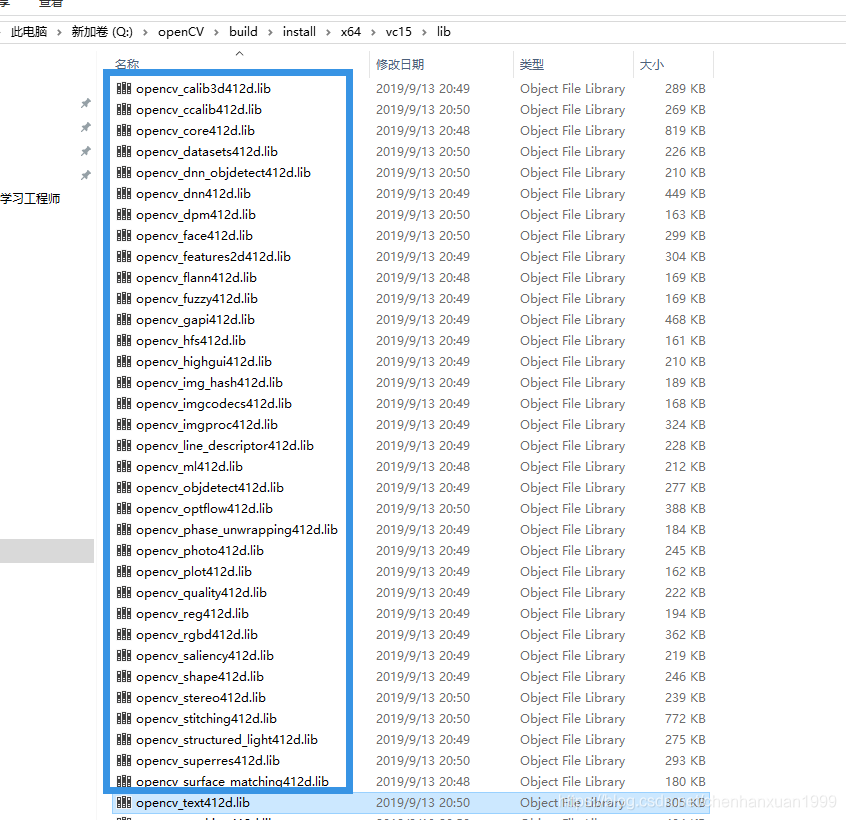Click the lib breadcrumb segment
Screen dimensions: 846x820
point(444,32)
